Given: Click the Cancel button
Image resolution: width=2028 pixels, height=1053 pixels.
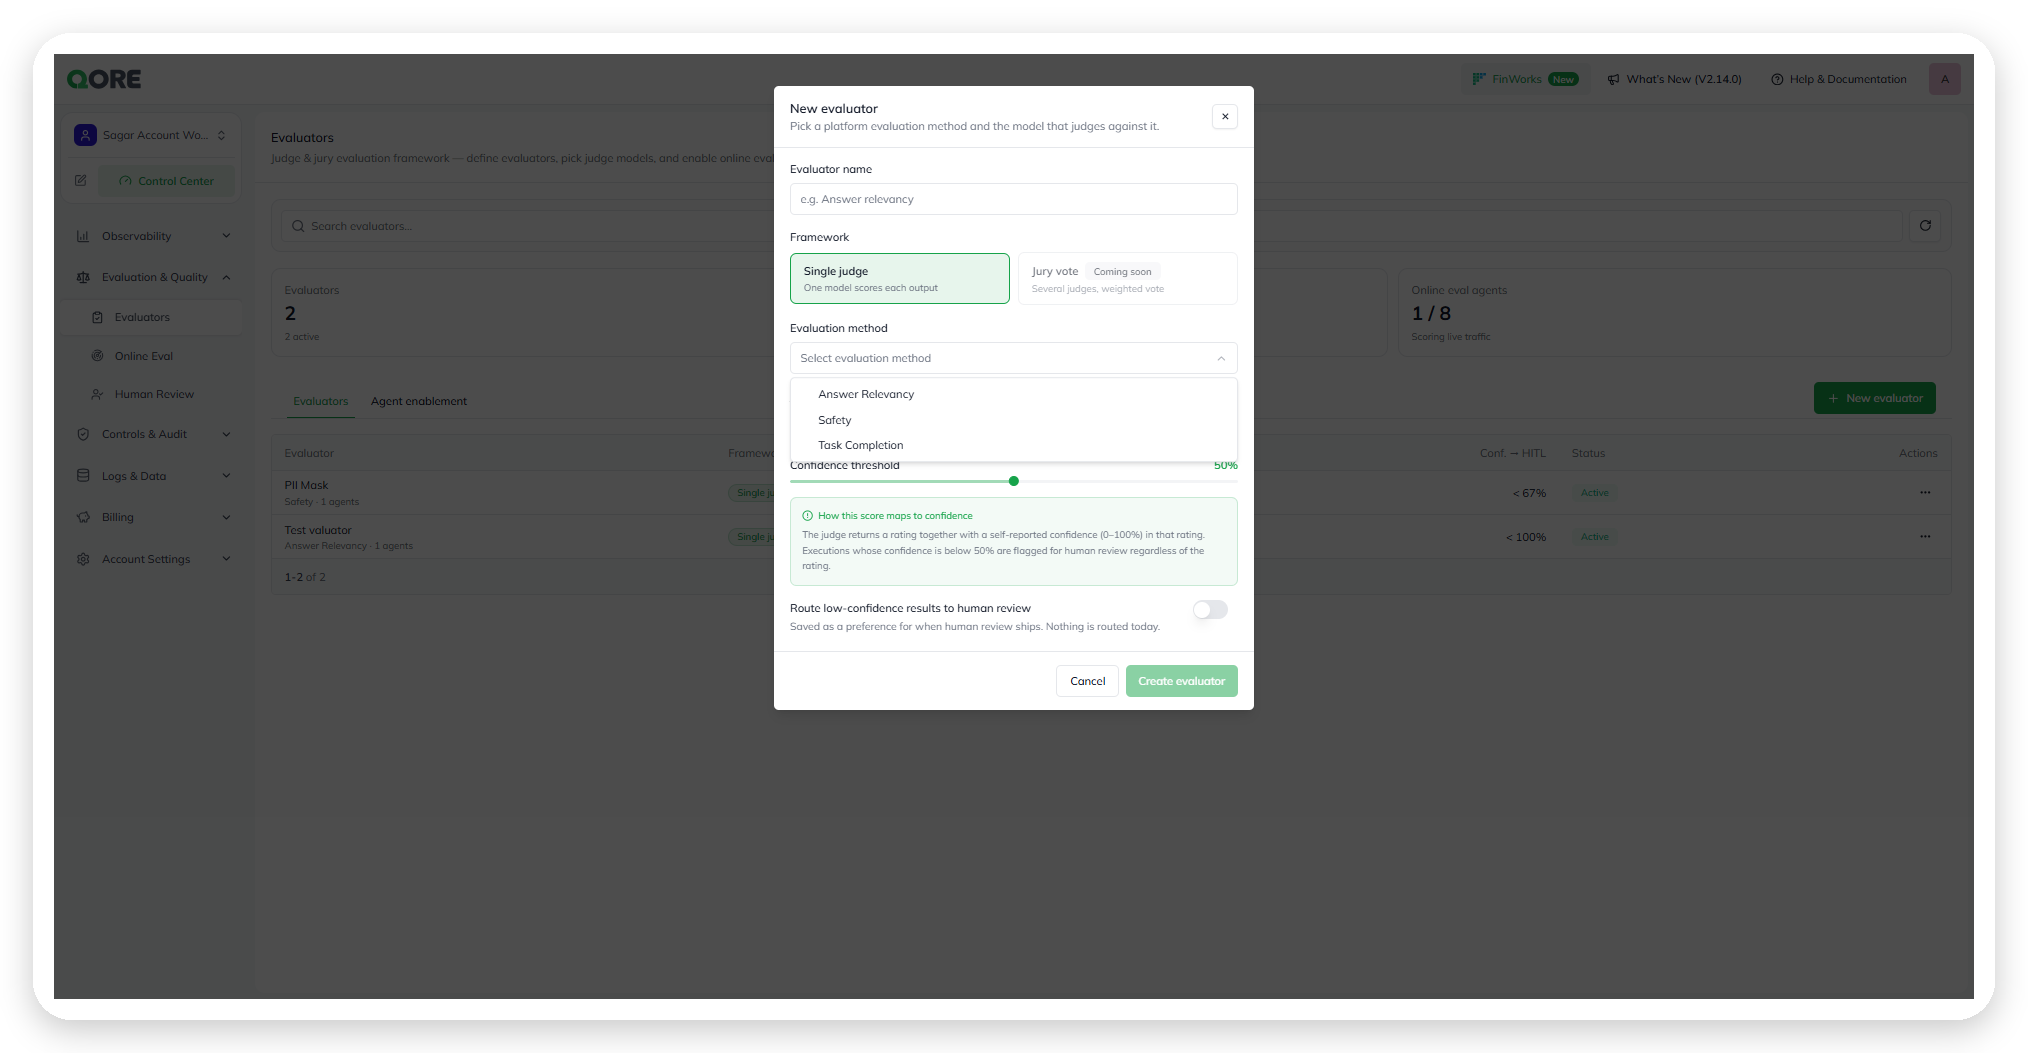Looking at the screenshot, I should pos(1087,681).
